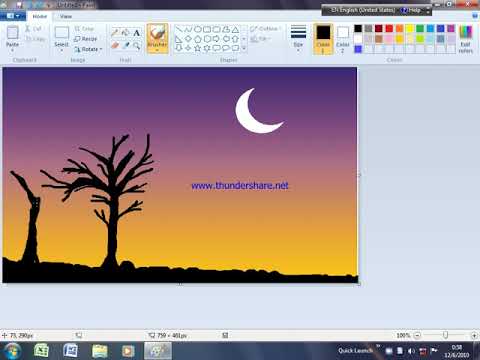Viewport: 480px width, 360px height.
Task: Choose the Down arrow shape
Action: 179,48
